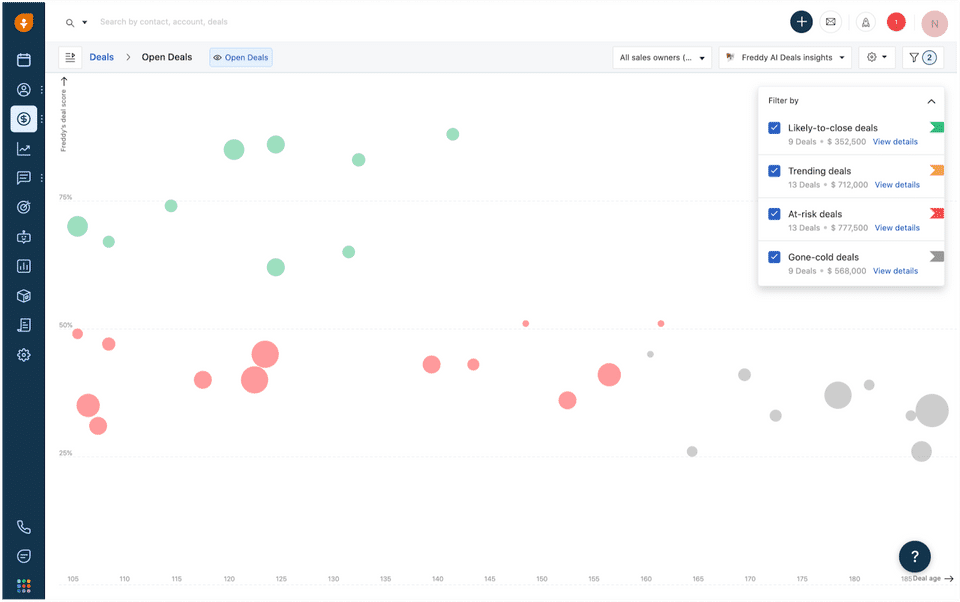Toggle the Gone-cold deals checkbox
This screenshot has height=602, width=960.
(x=774, y=257)
